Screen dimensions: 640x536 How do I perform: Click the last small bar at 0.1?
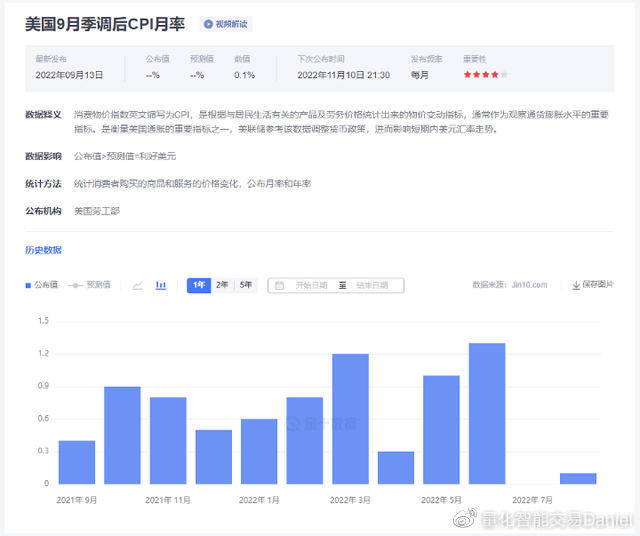pyautogui.click(x=578, y=478)
